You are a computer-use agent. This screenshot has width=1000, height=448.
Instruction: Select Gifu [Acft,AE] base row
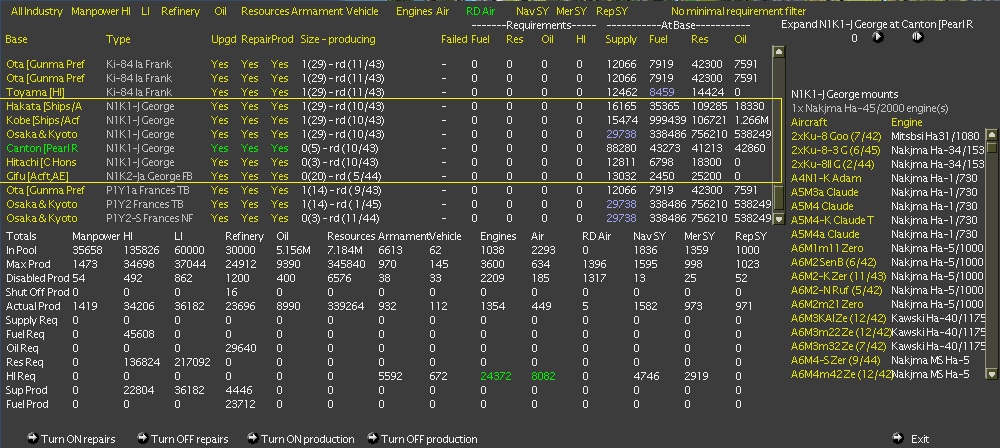37,176
